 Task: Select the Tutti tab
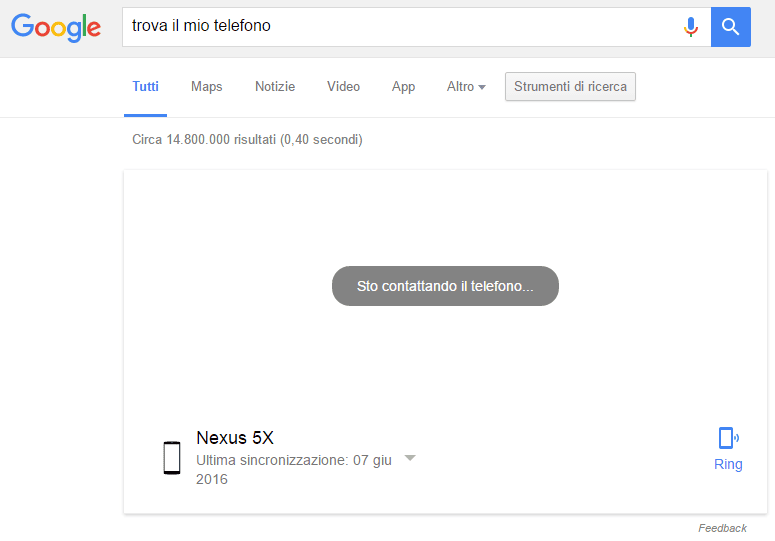pyautogui.click(x=145, y=87)
